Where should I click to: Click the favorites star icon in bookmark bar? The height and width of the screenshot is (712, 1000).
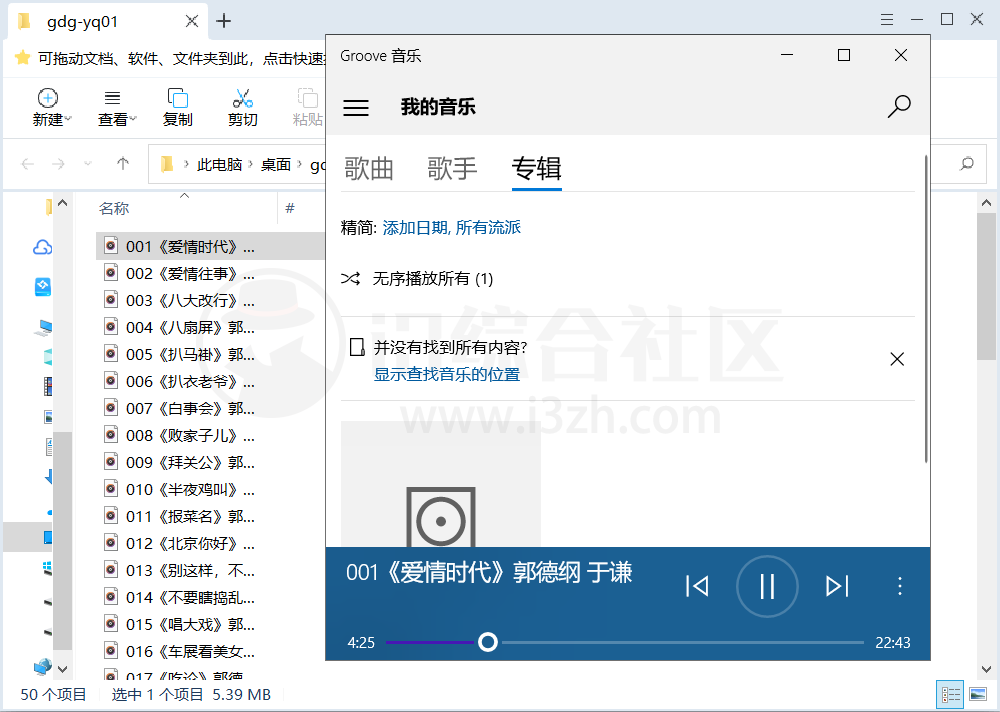coord(22,58)
